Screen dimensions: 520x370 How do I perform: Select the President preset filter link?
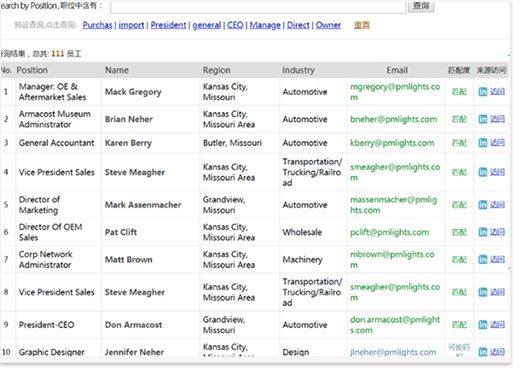click(x=168, y=25)
